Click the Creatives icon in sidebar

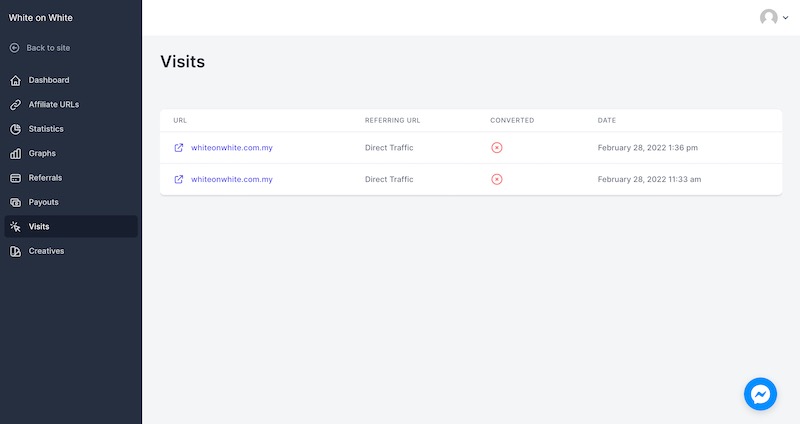15,251
